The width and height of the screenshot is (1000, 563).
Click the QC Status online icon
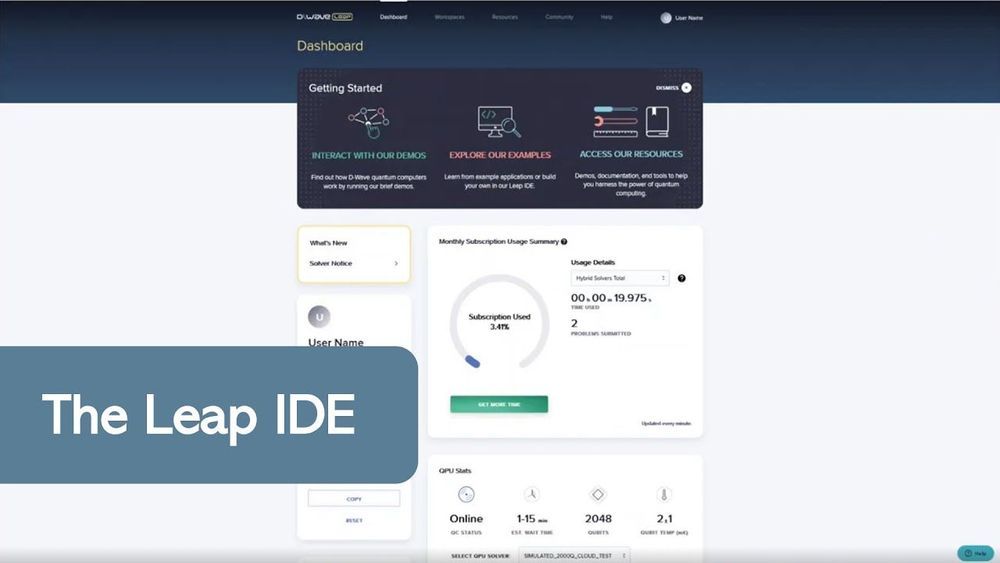466,494
